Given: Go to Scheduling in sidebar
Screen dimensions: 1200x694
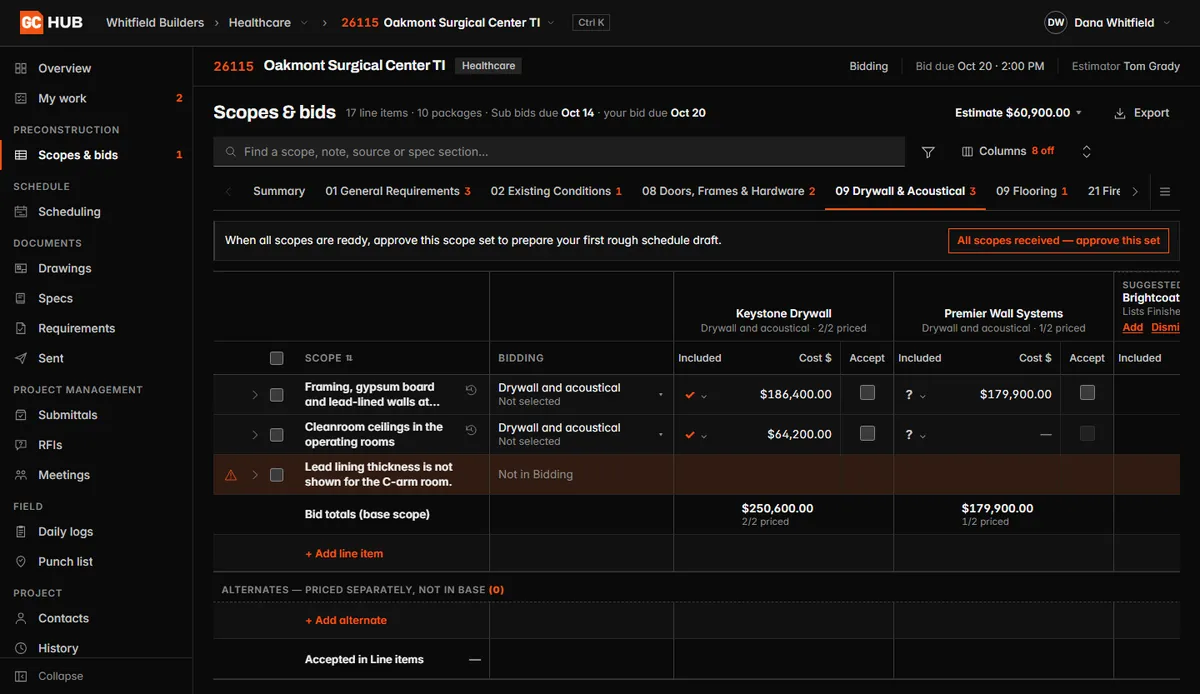Looking at the screenshot, I should coord(69,211).
